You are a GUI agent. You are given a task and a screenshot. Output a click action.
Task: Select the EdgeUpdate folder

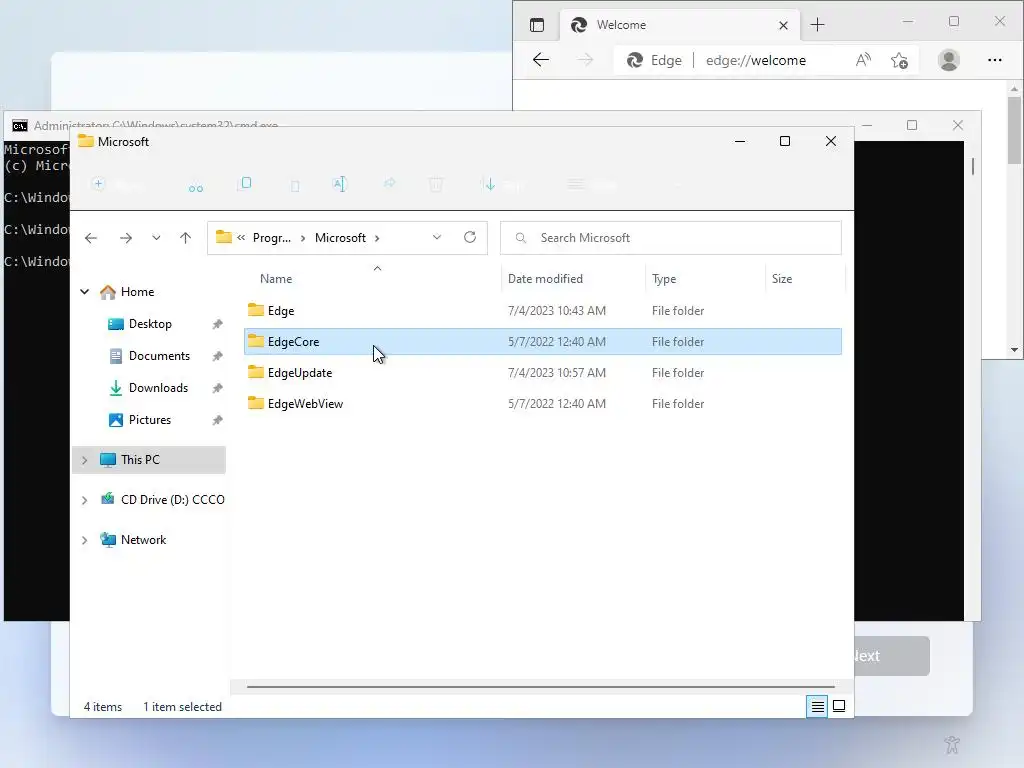click(543, 373)
